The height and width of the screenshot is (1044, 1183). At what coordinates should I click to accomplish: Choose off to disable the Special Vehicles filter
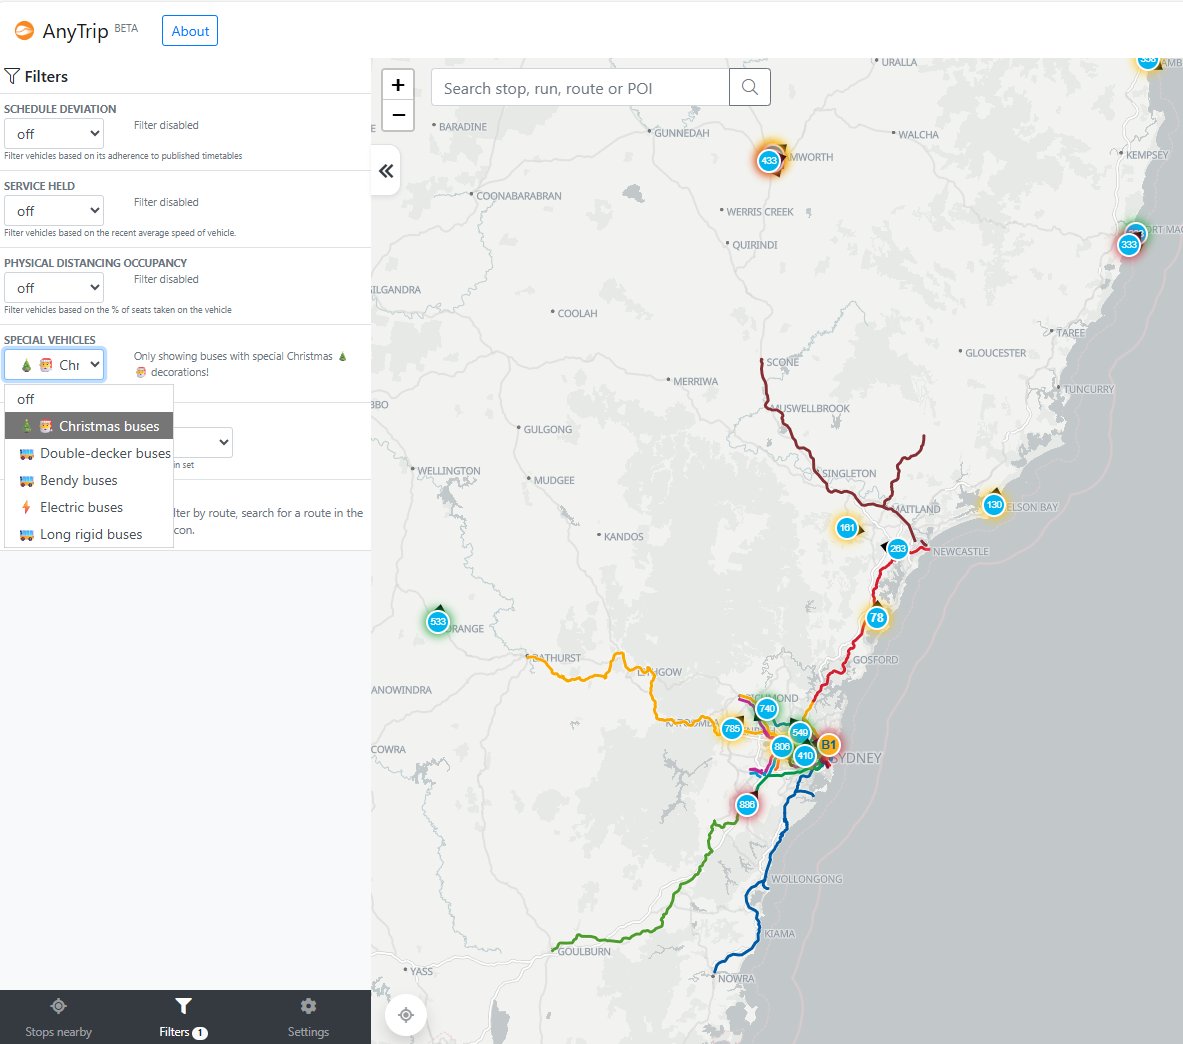89,398
